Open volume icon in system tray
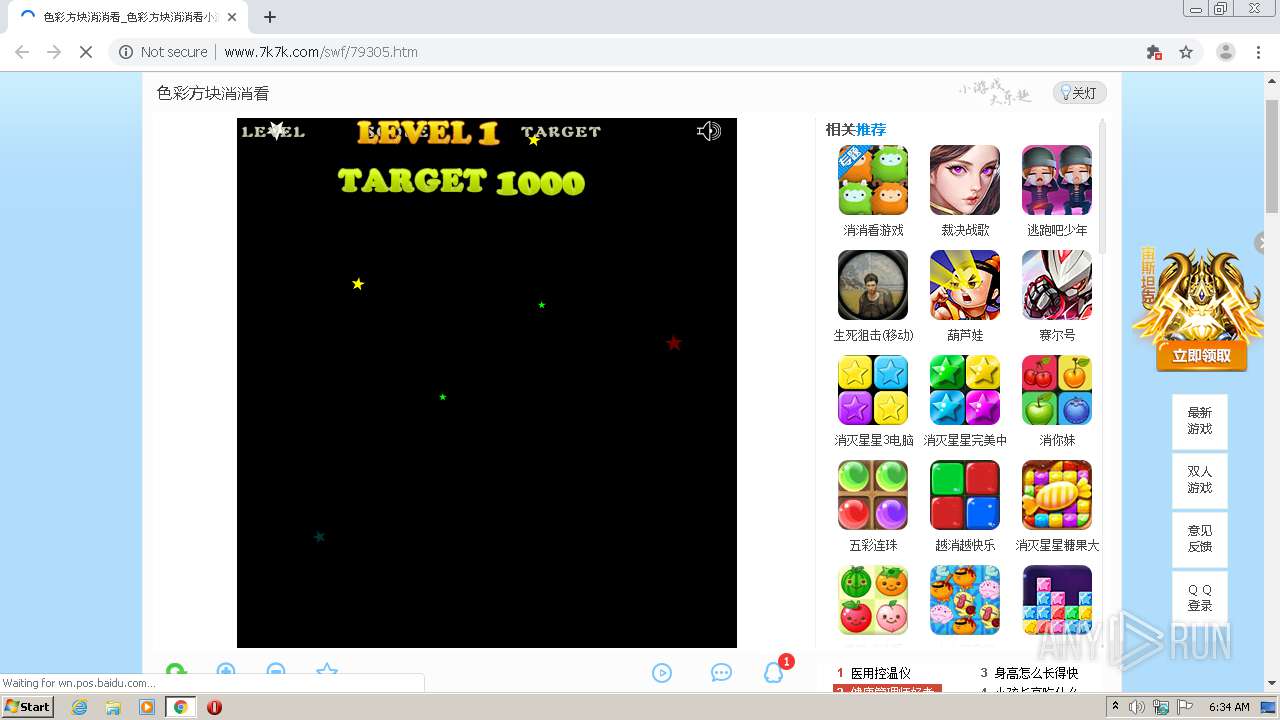1280x720 pixels. [1137, 707]
